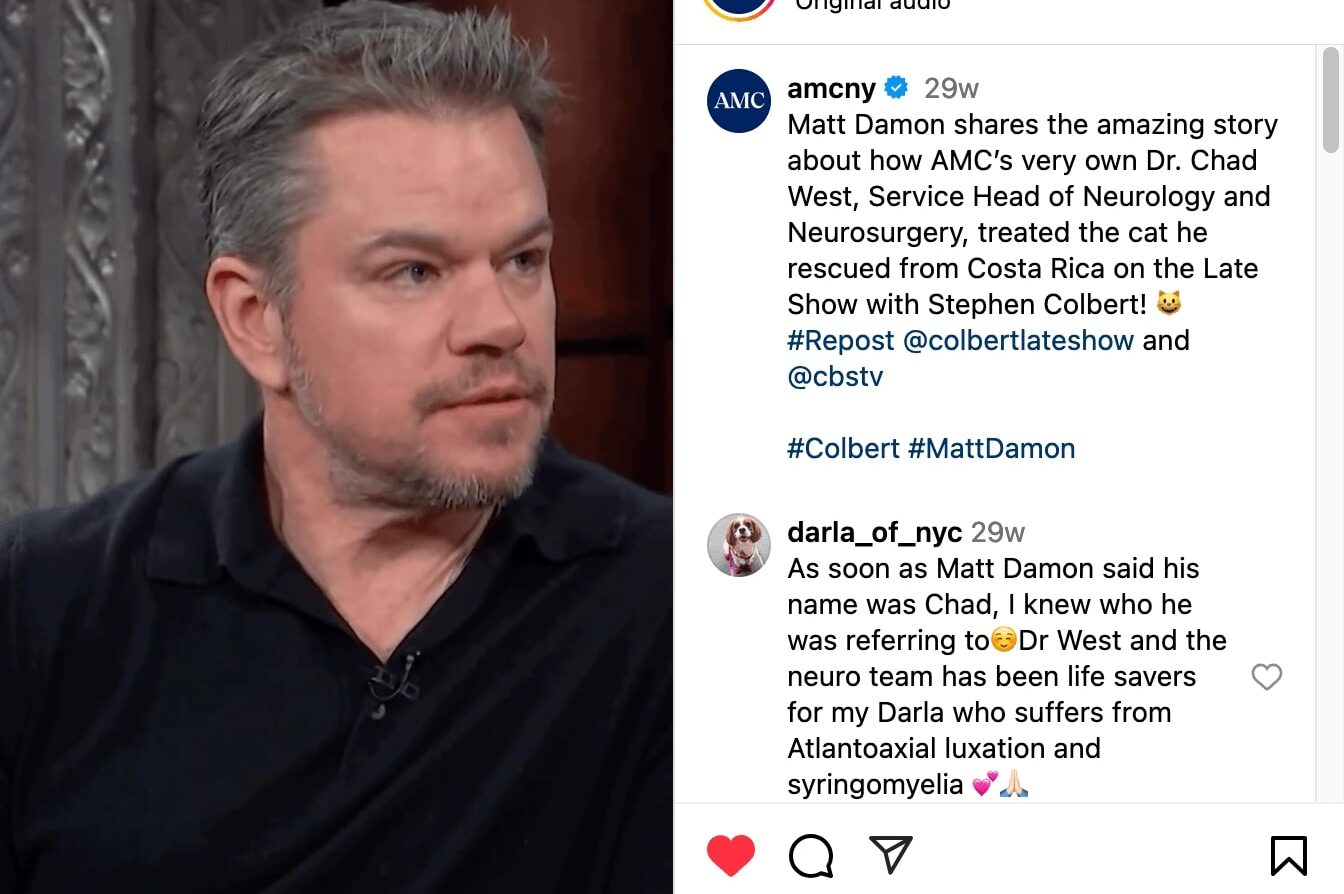Viewport: 1344px width, 894px height.
Task: Save the post with the bookmark icon
Action: (x=1289, y=855)
